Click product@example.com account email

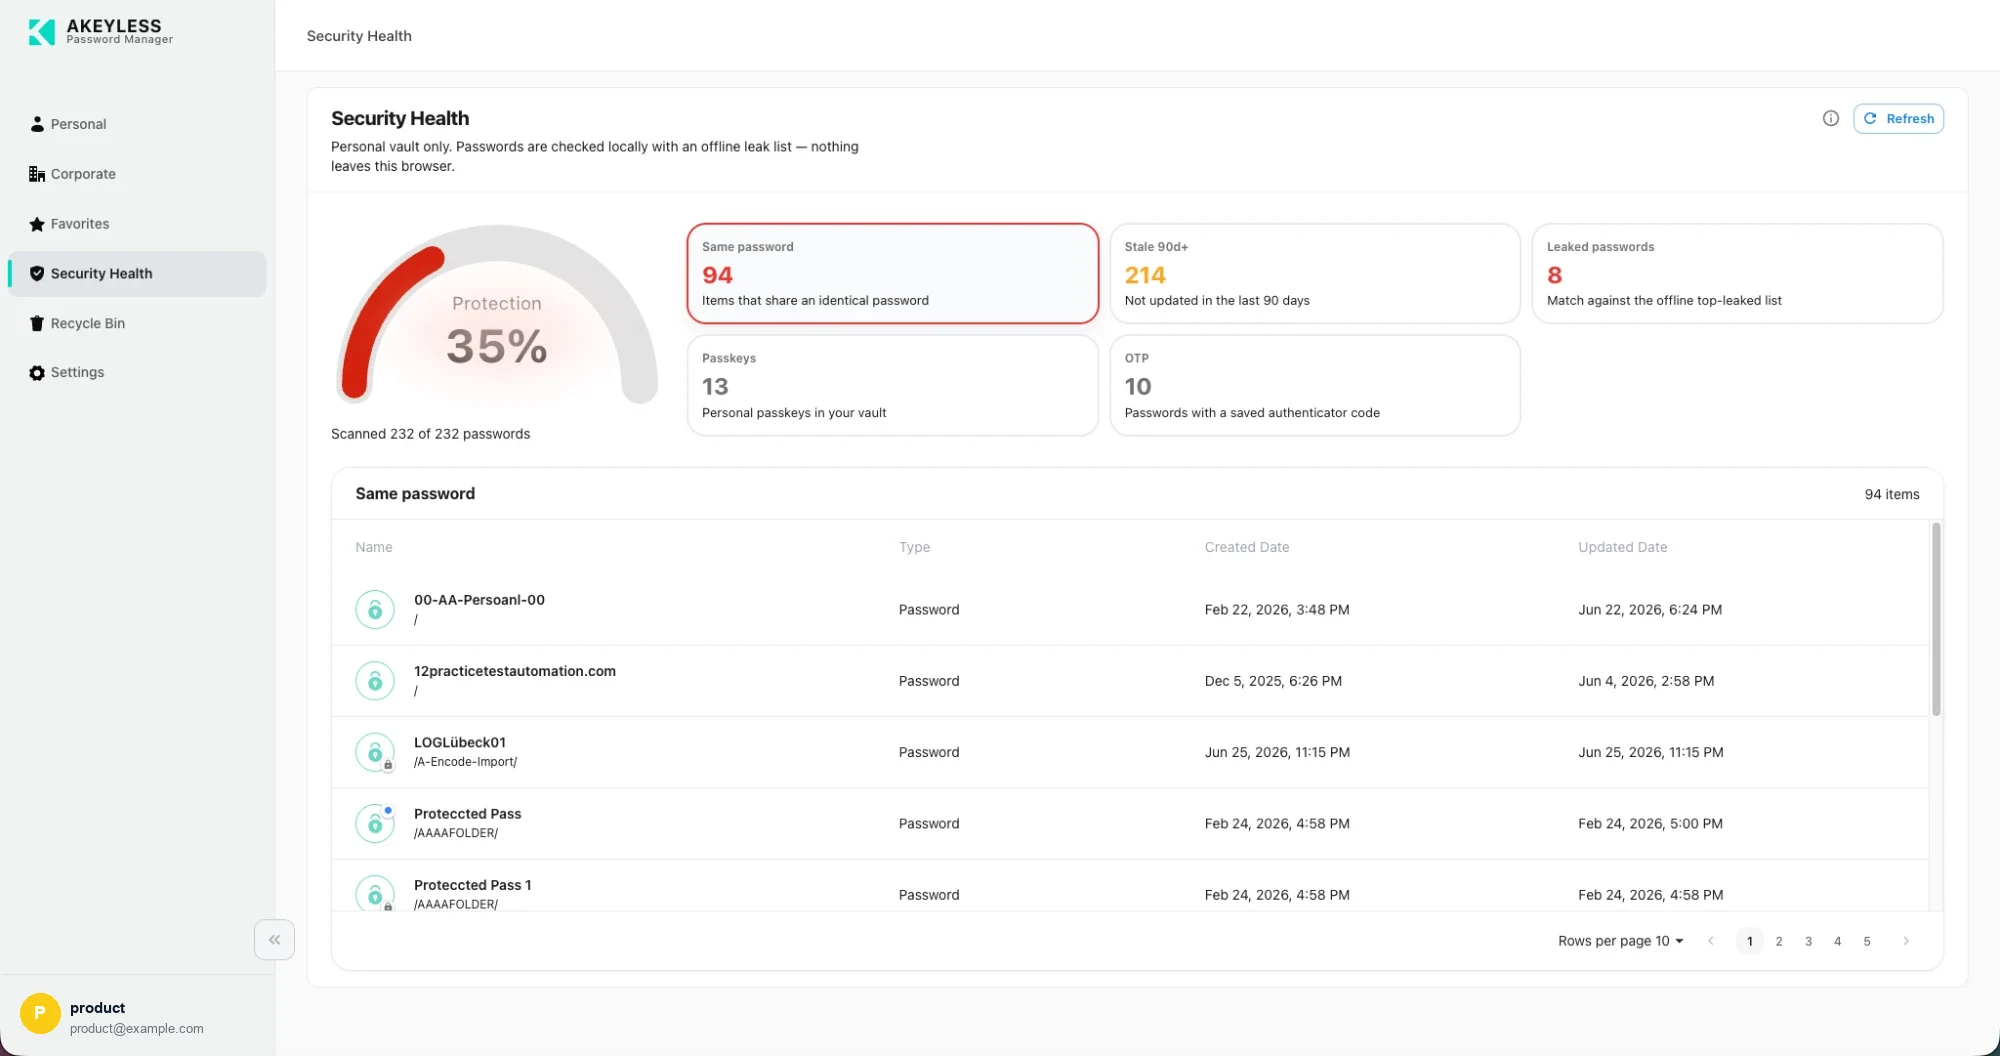(137, 1028)
